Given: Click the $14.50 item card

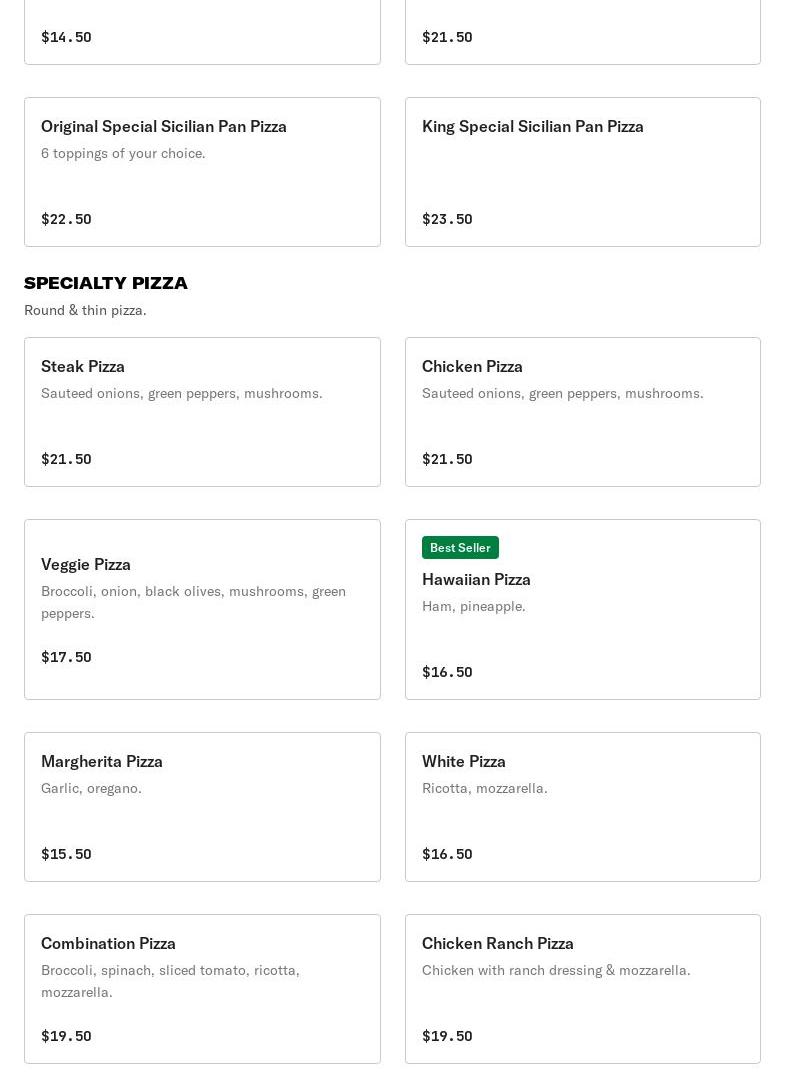Looking at the screenshot, I should pos(202,30).
